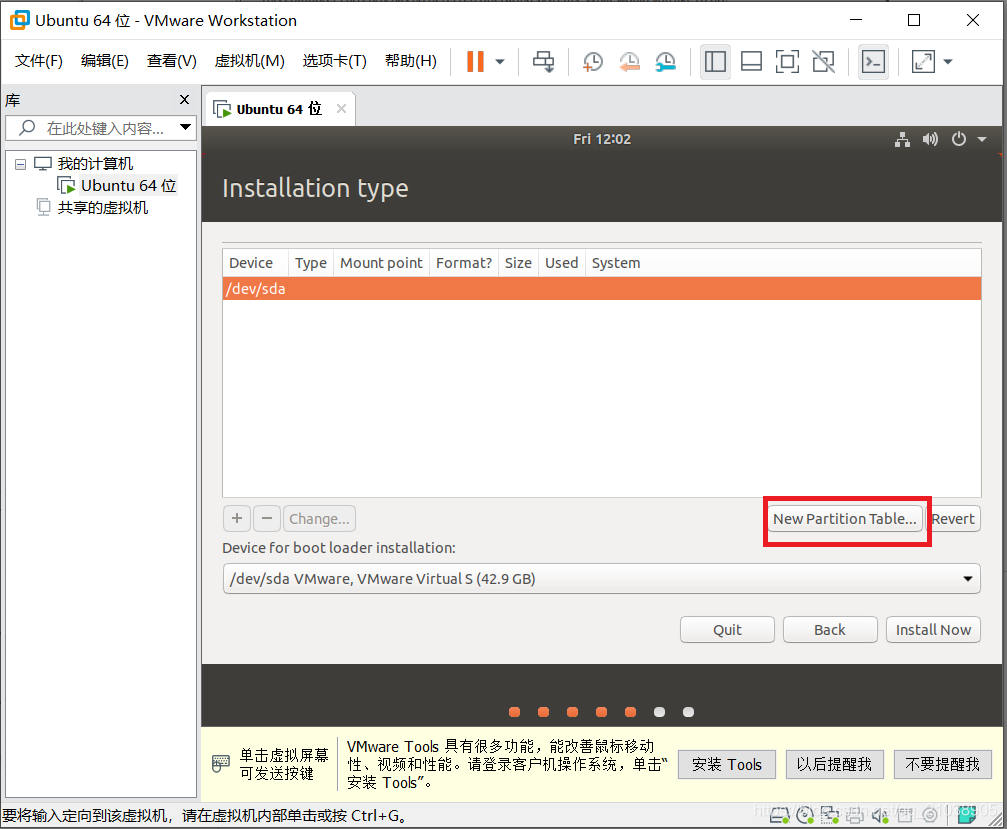Click New Partition Table... button

[845, 519]
